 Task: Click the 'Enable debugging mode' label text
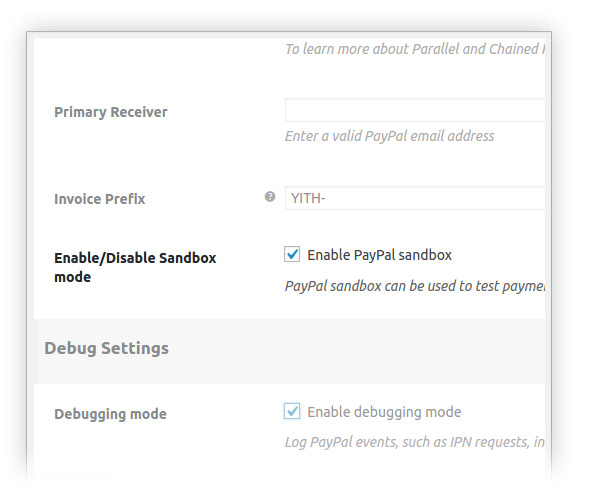(x=384, y=412)
